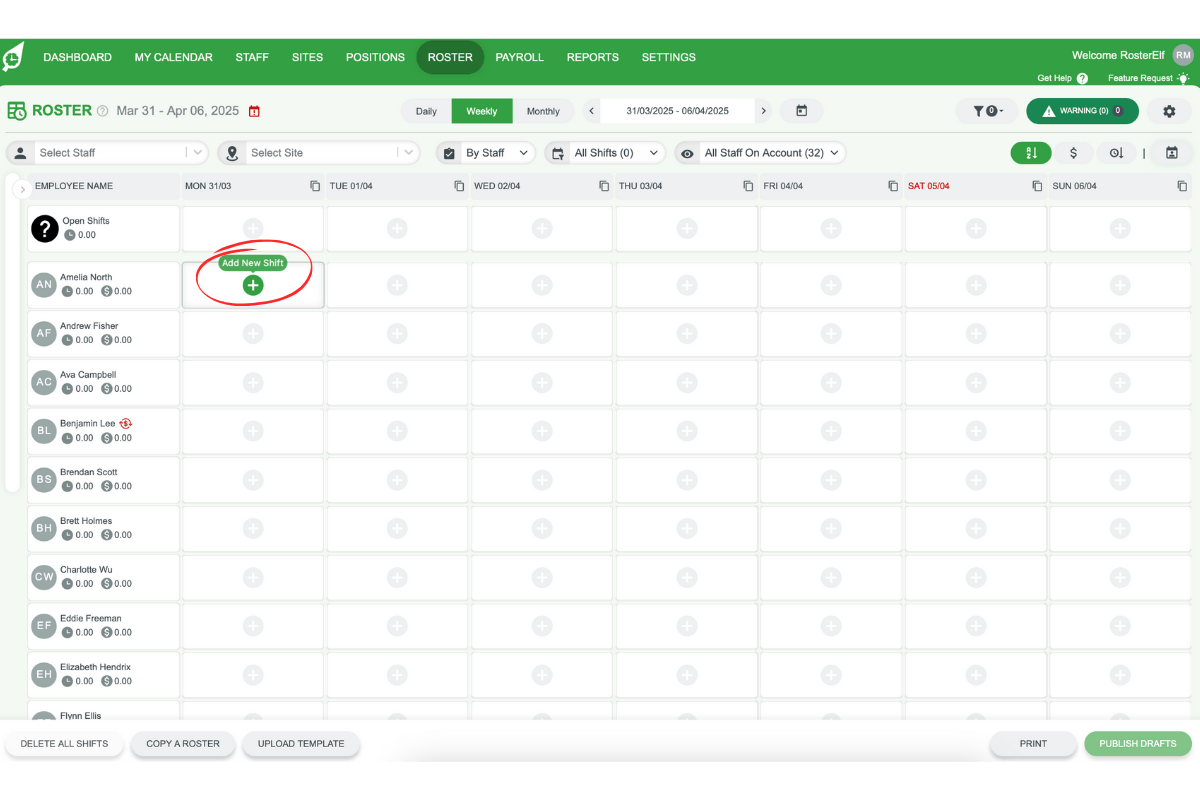Click the Publish Drafts button
This screenshot has width=1200, height=800.
1137,744
